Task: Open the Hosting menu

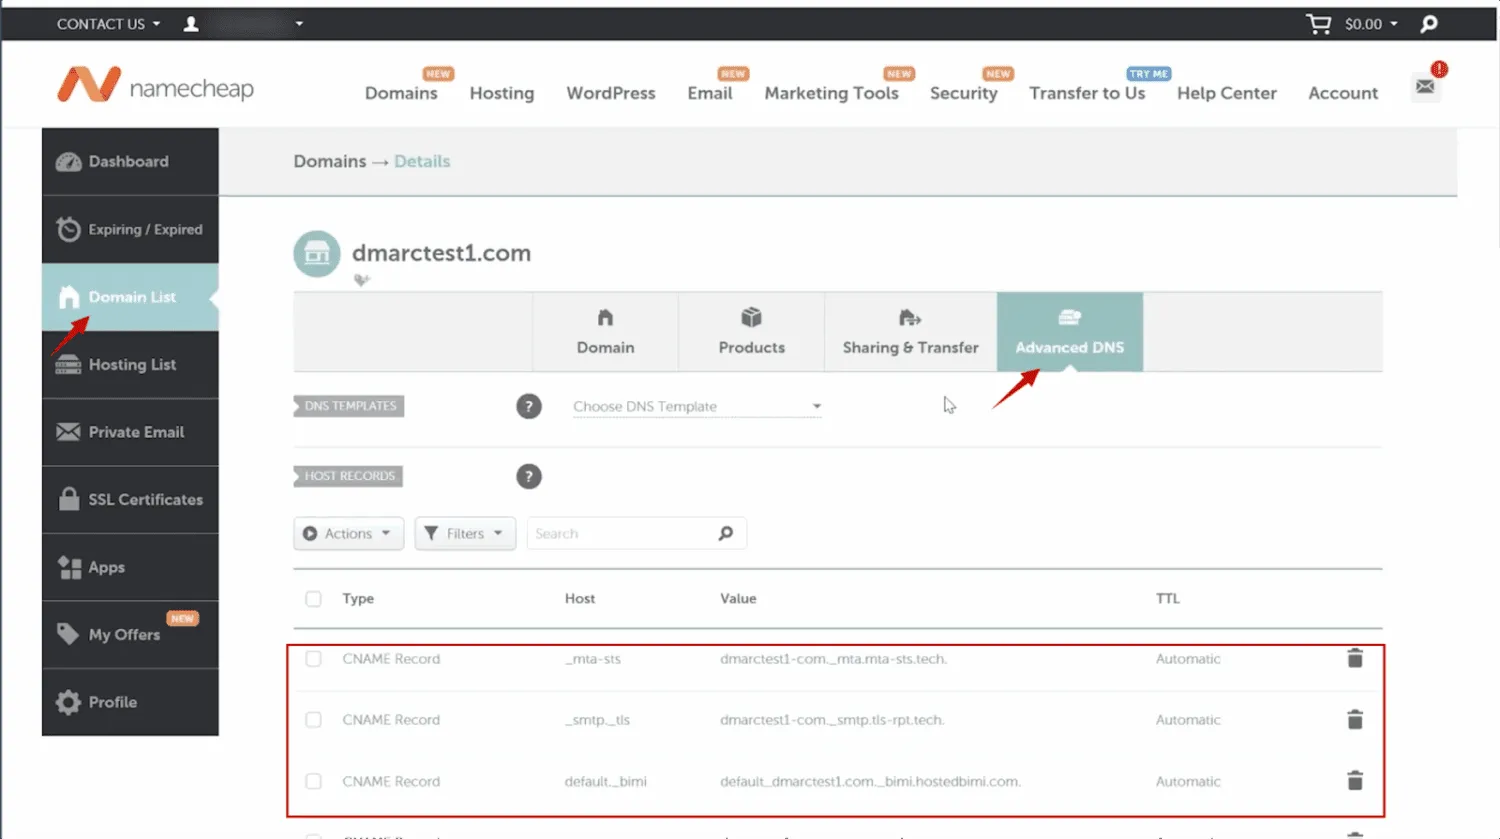Action: [x=502, y=93]
